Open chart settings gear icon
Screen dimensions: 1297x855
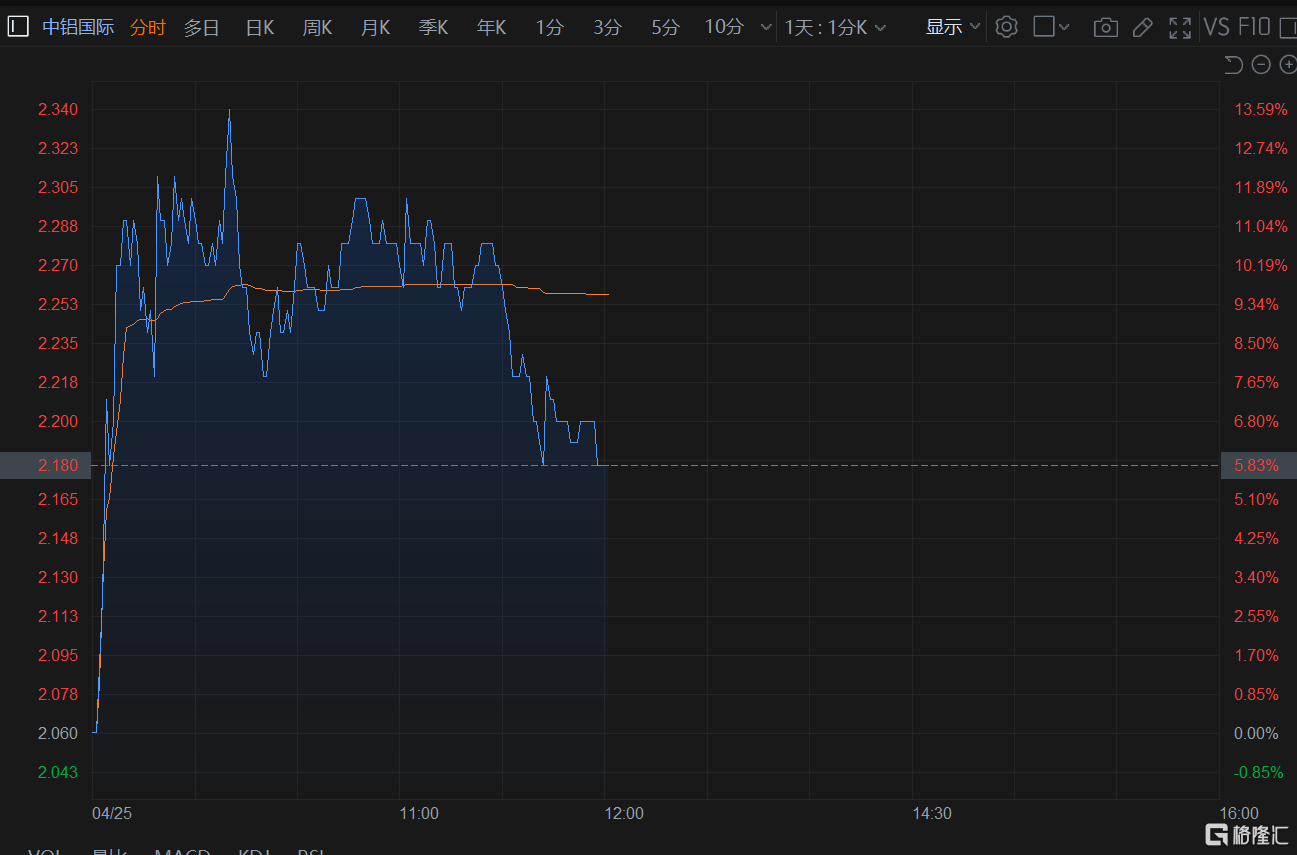pos(1007,27)
